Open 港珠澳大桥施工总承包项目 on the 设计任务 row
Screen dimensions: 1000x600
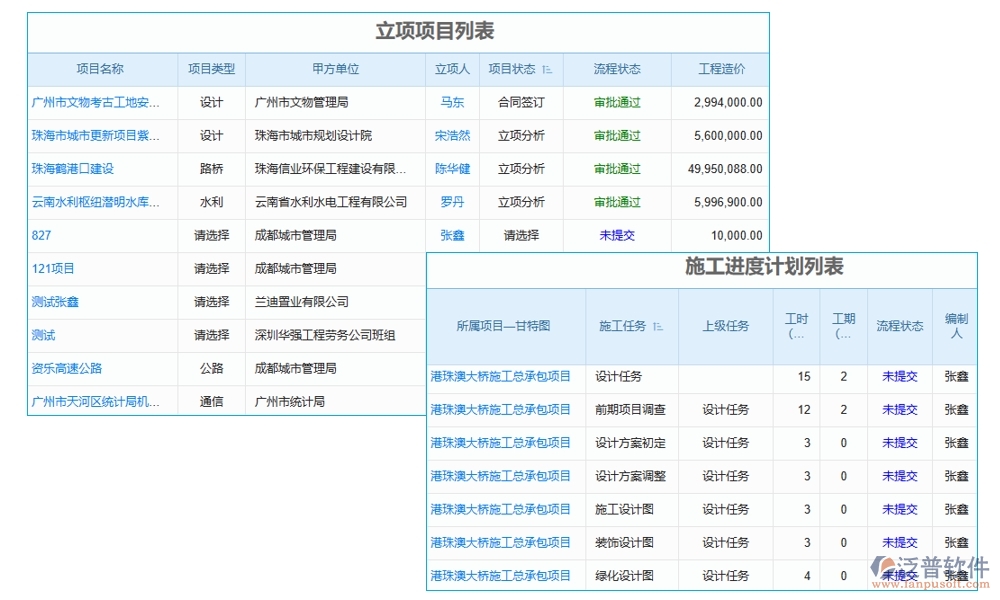pyautogui.click(x=502, y=377)
